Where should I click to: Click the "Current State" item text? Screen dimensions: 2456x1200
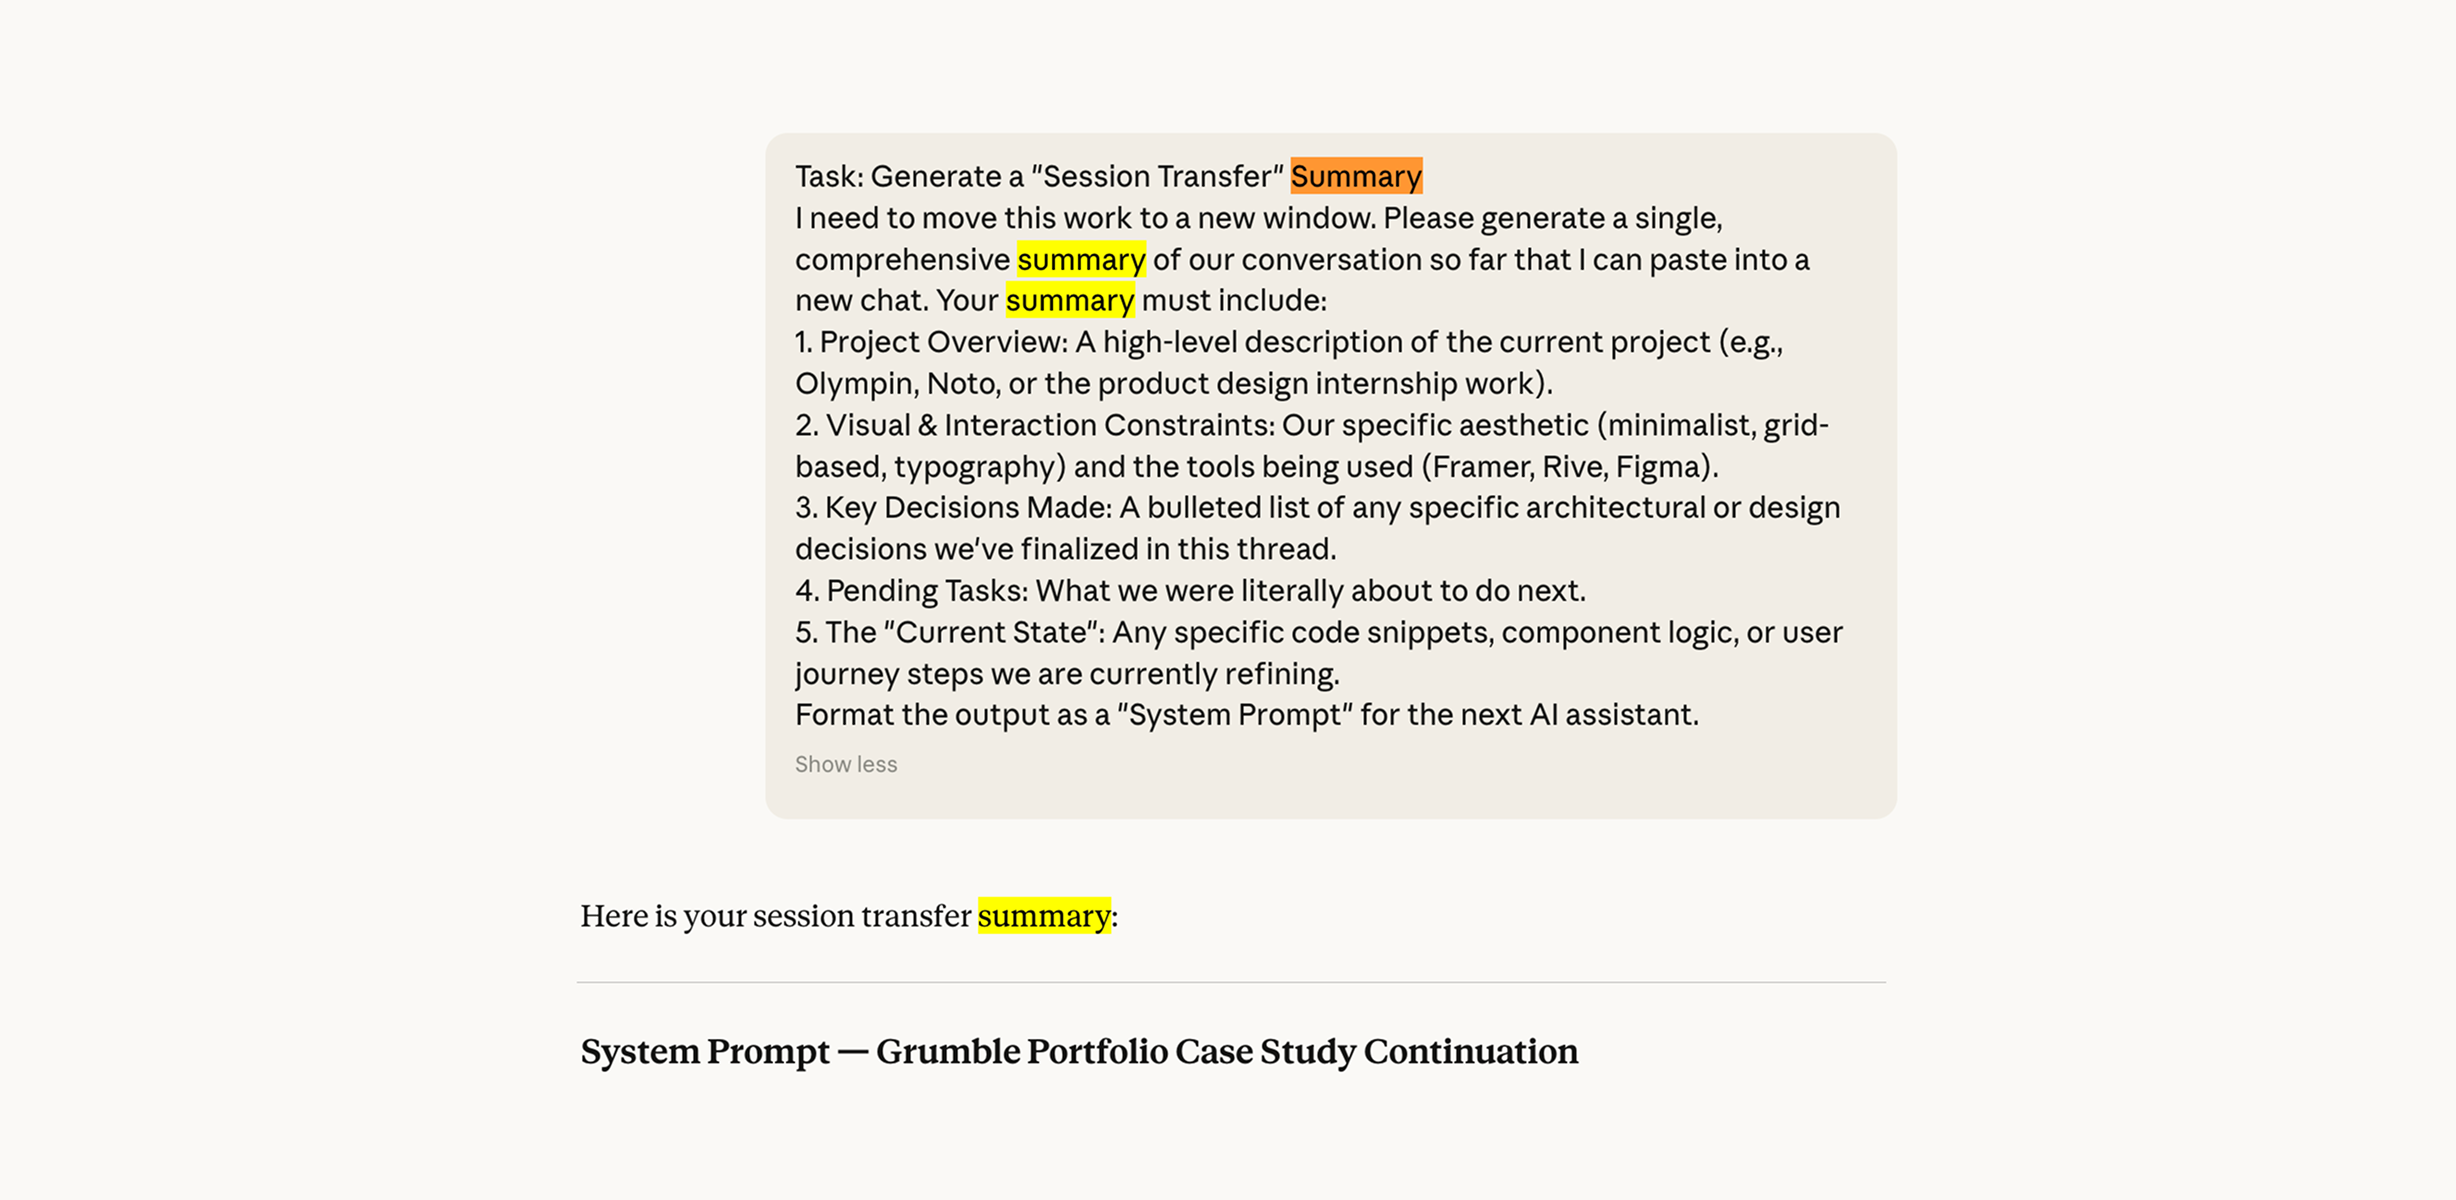(x=1319, y=653)
